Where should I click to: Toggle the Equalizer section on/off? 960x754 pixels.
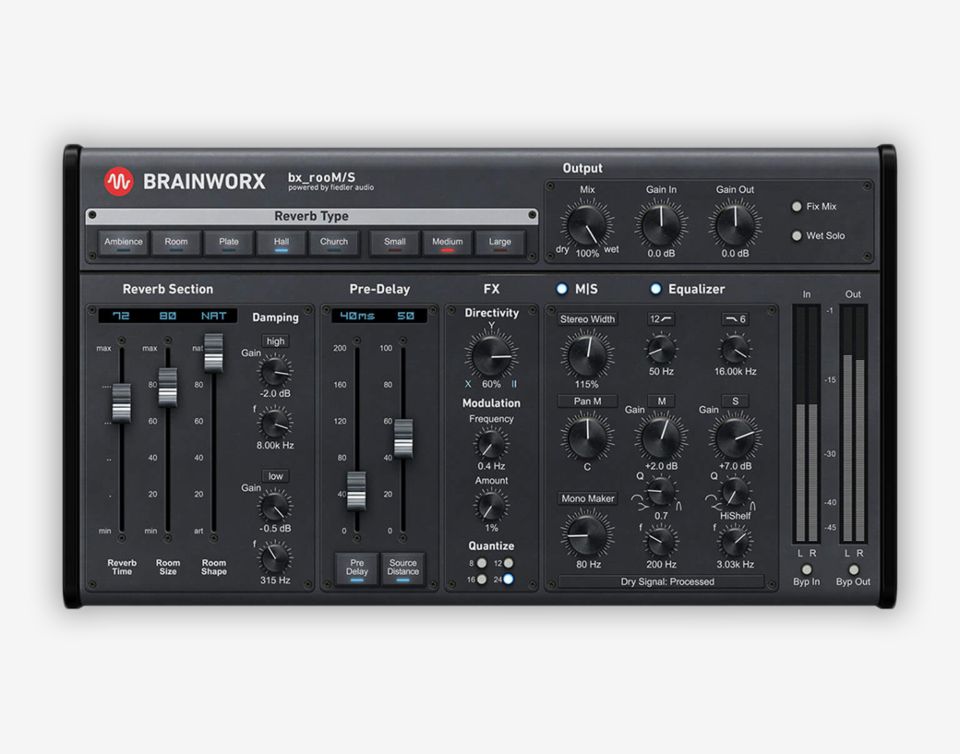pos(656,289)
